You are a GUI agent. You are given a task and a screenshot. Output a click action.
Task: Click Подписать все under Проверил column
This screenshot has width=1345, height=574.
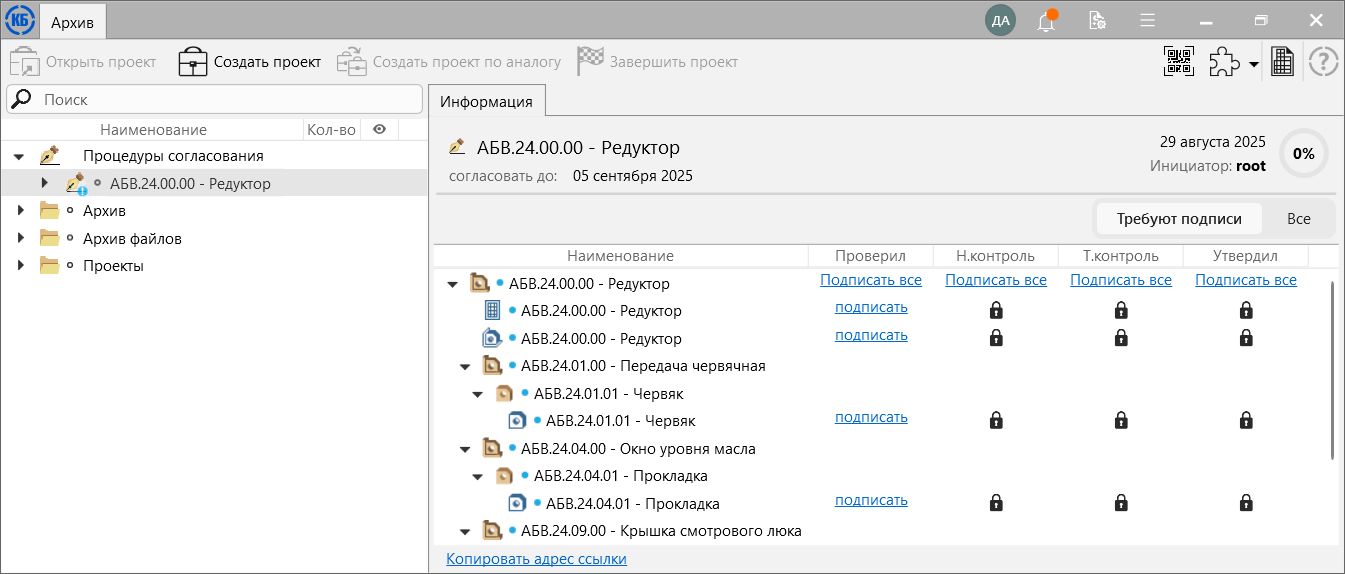click(871, 280)
